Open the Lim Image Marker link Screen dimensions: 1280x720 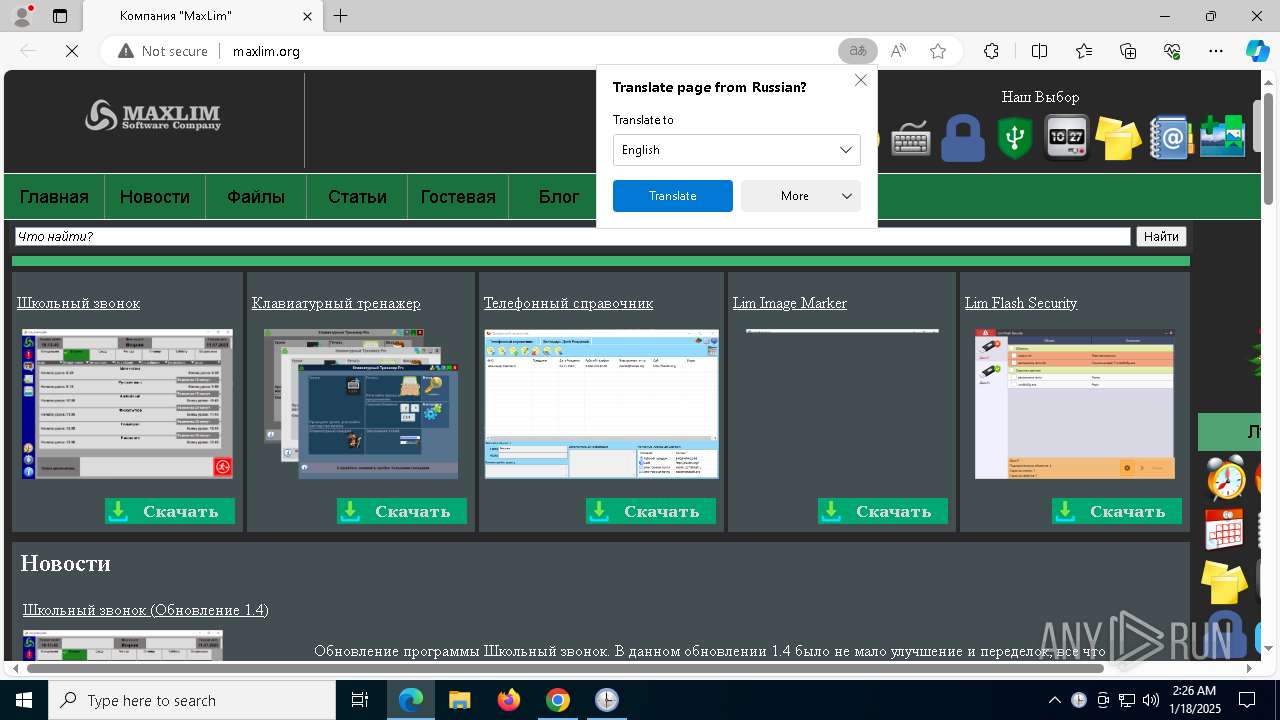point(789,303)
